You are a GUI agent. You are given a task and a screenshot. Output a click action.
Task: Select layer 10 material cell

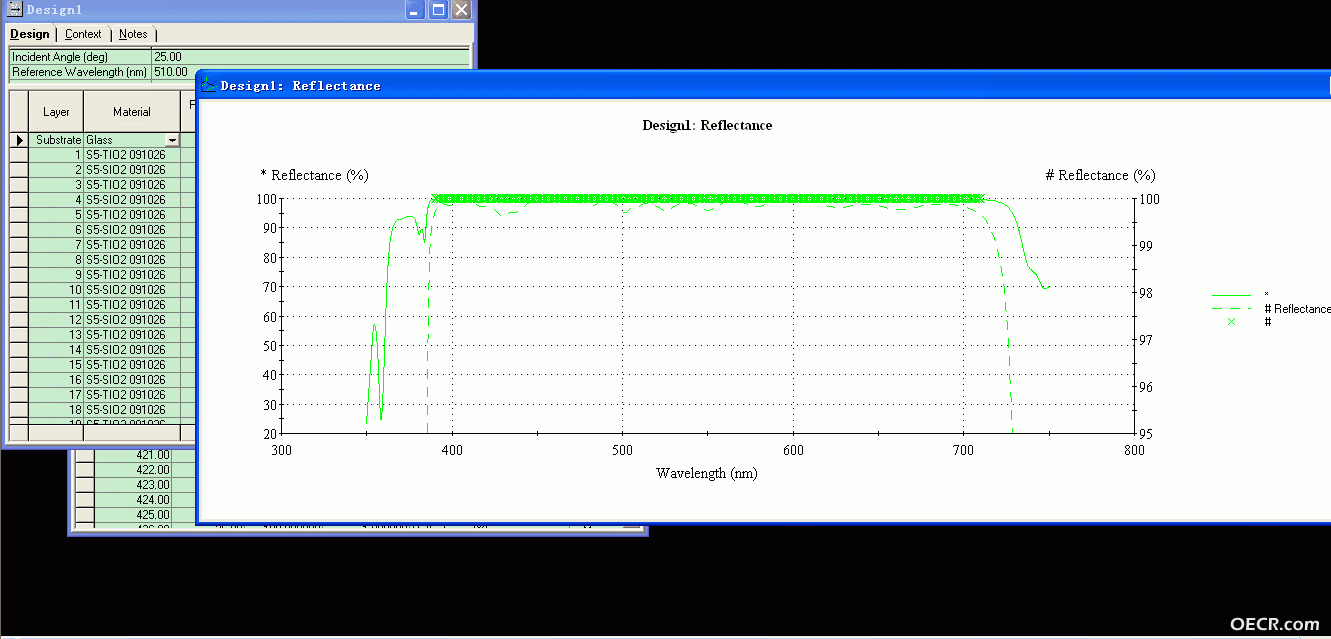pyautogui.click(x=132, y=290)
